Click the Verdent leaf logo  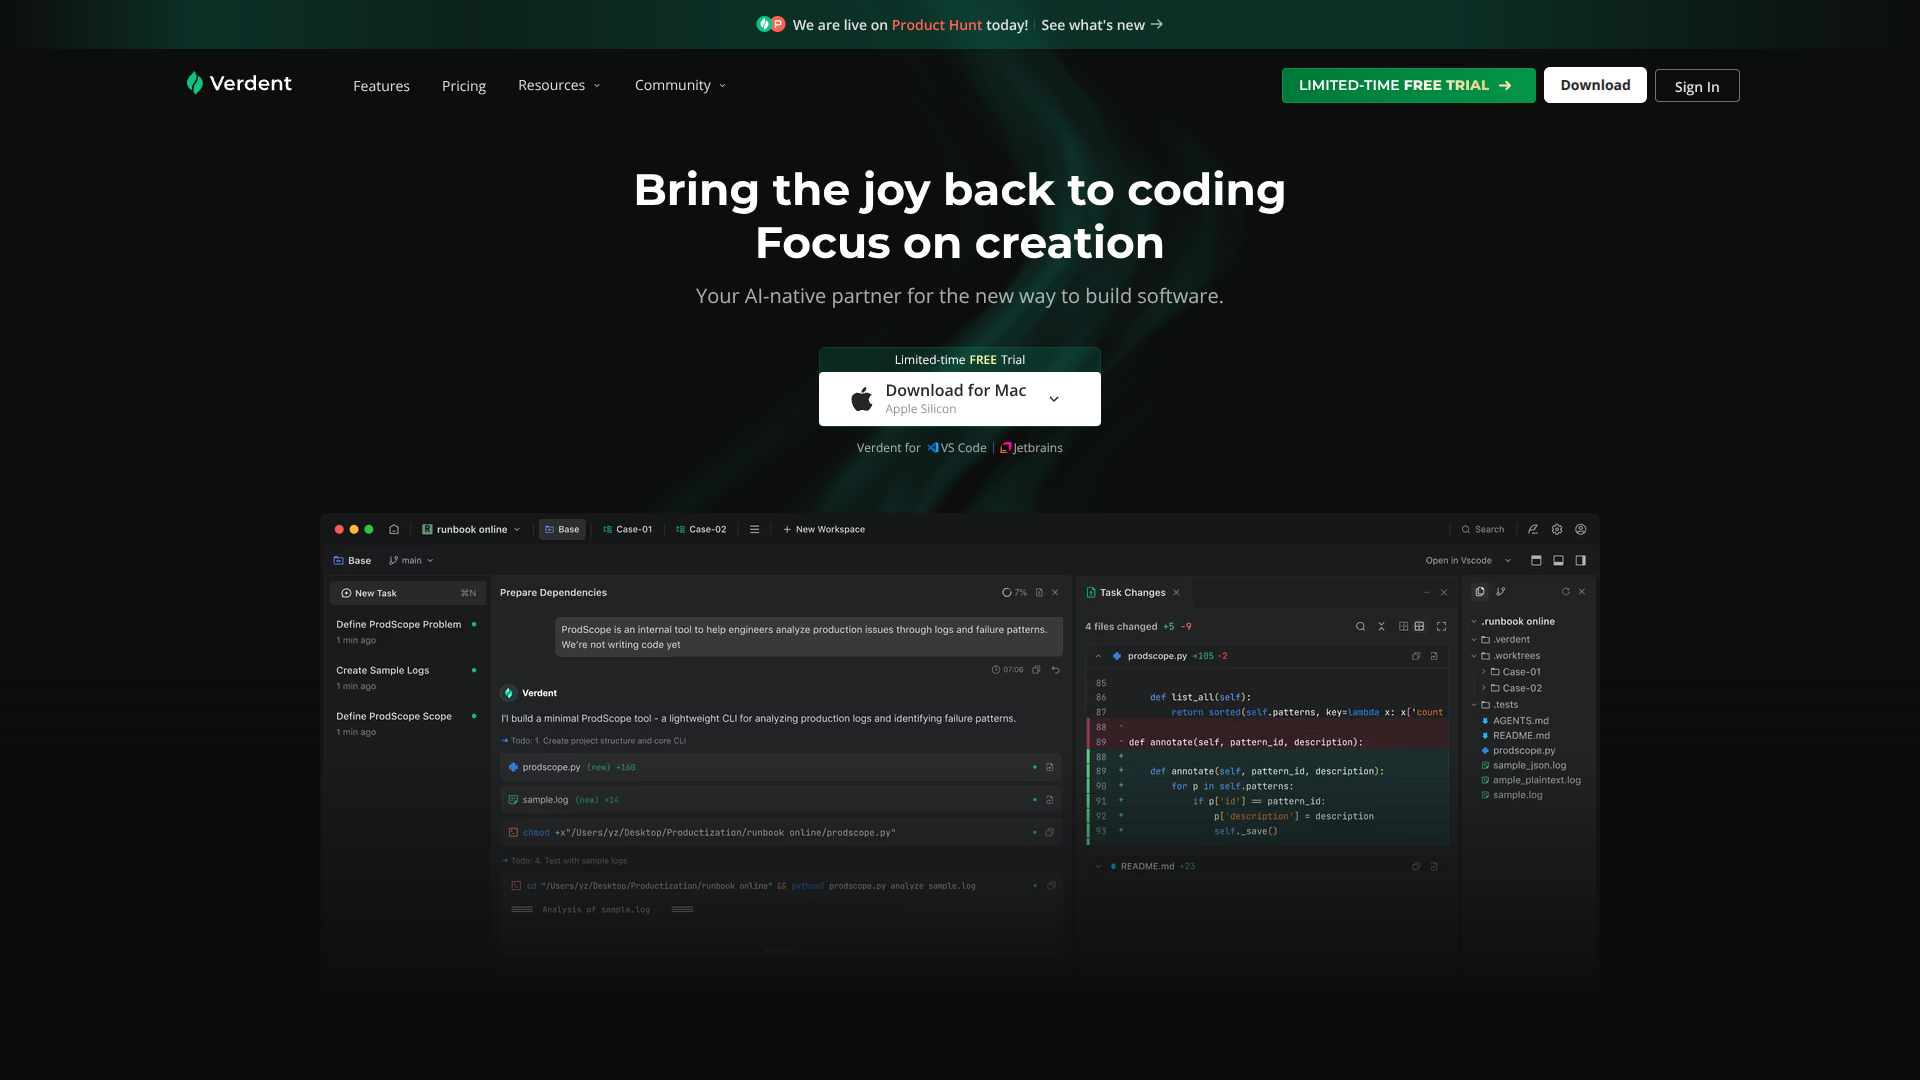point(195,84)
